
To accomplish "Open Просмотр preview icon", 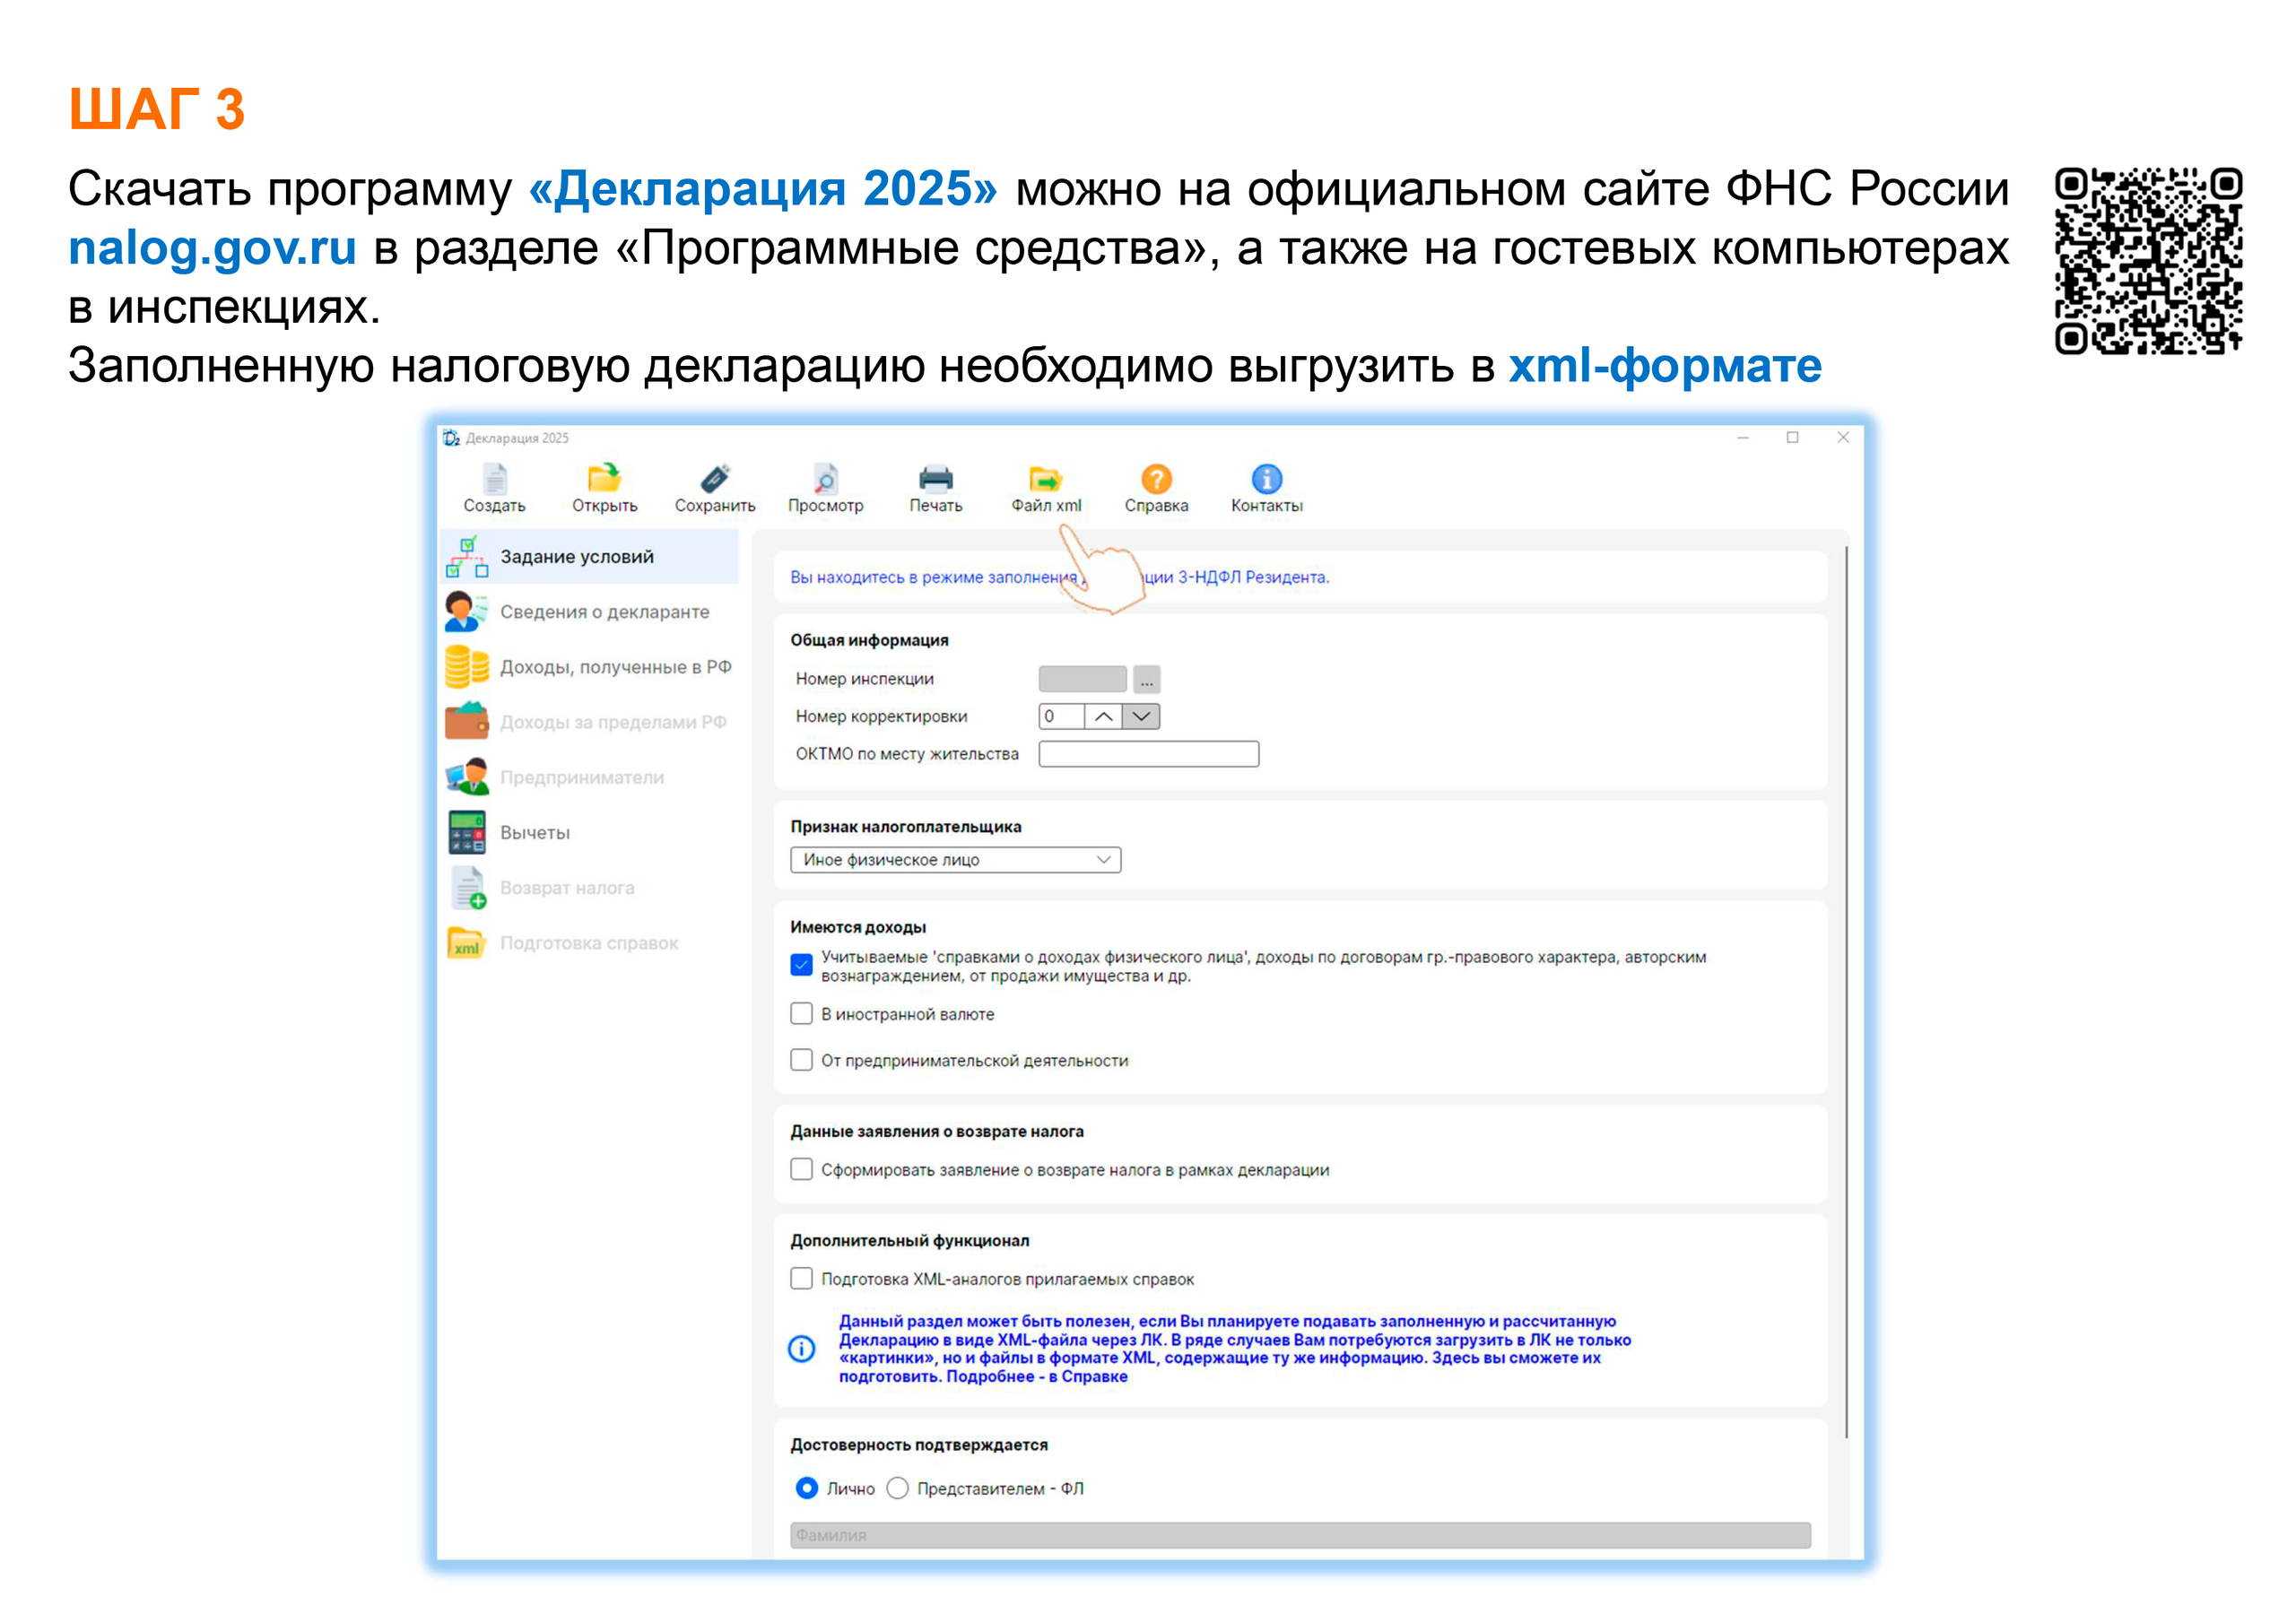I will [x=825, y=480].
